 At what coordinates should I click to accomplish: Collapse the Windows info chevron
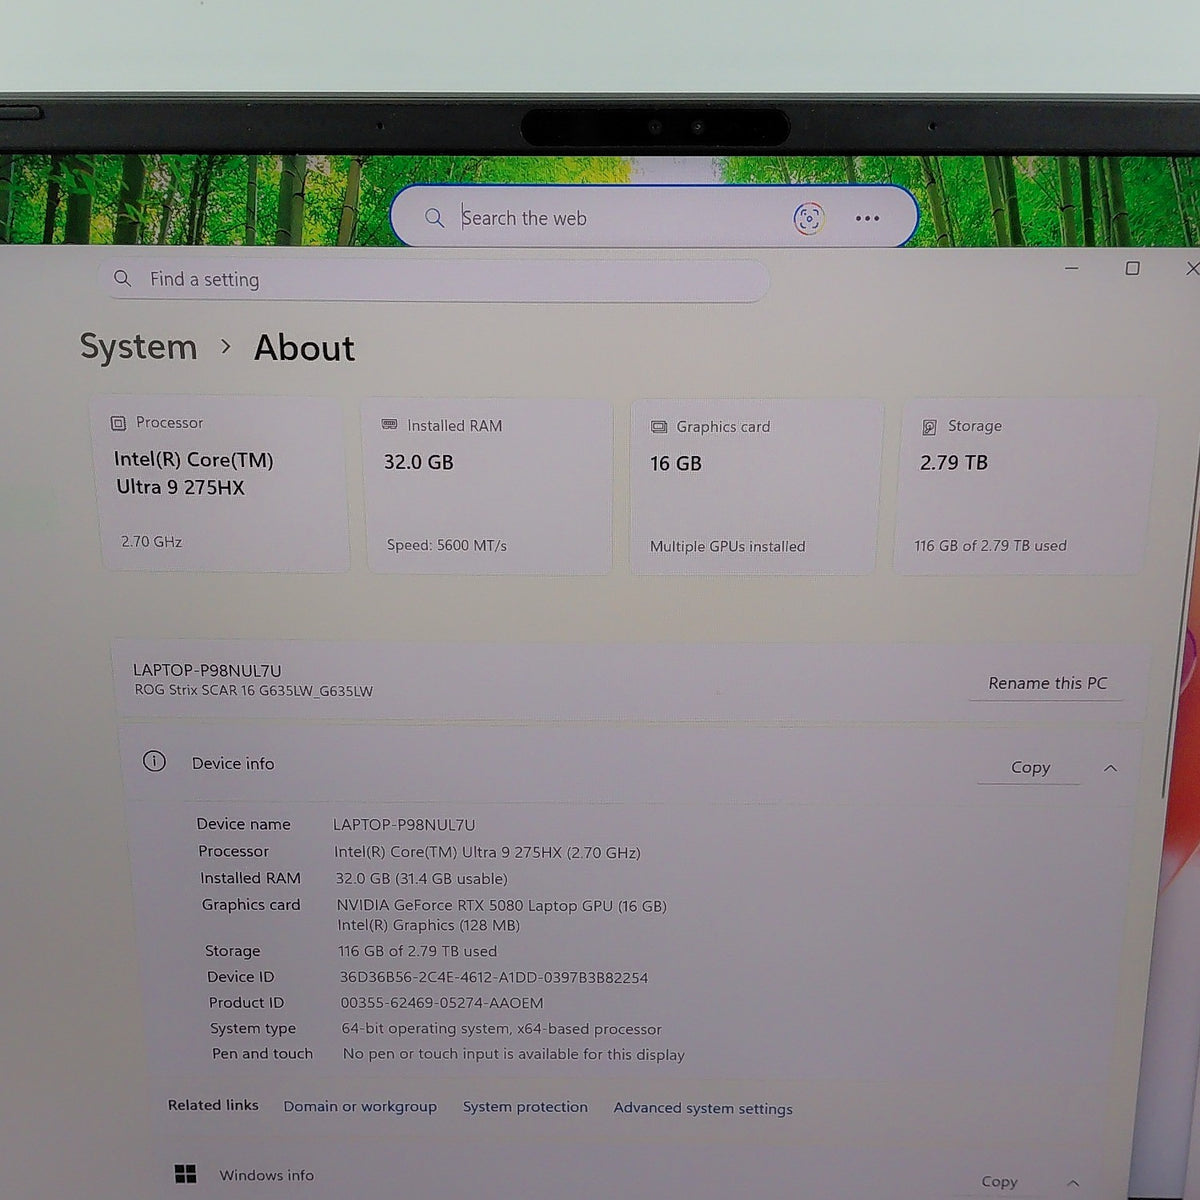pos(1073,1183)
